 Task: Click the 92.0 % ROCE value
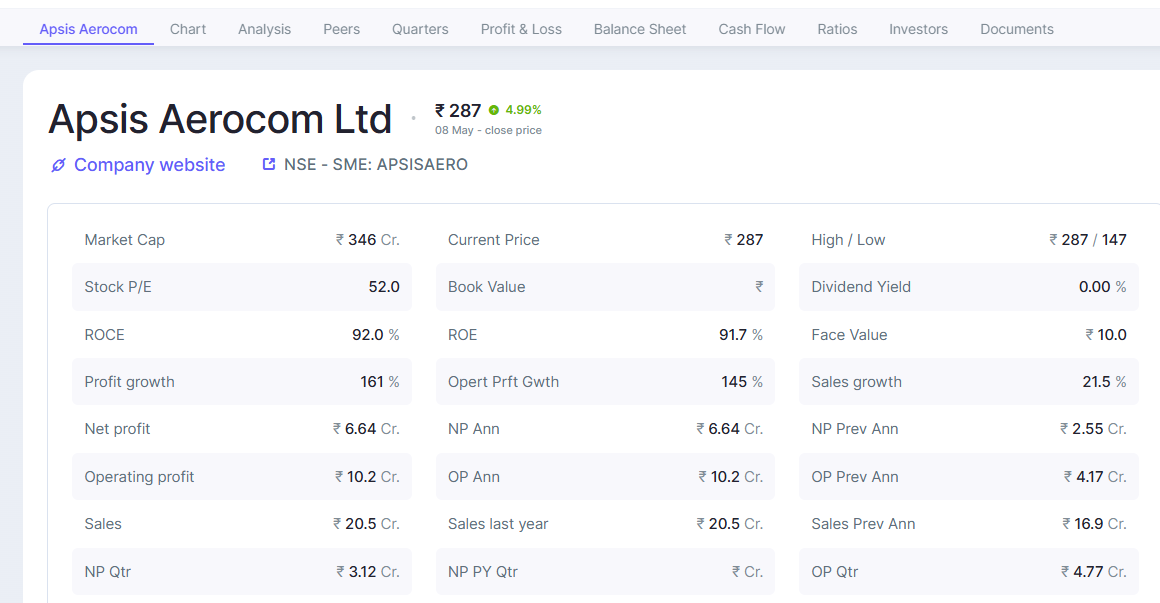pos(376,334)
